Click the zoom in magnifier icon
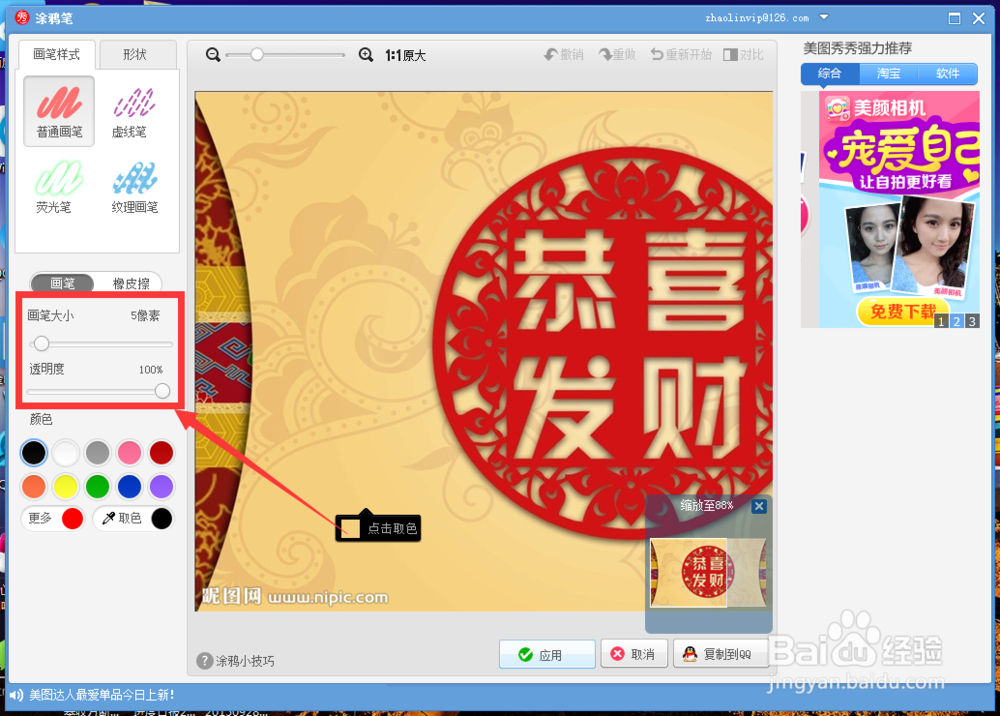The width and height of the screenshot is (1000, 716). (x=366, y=54)
